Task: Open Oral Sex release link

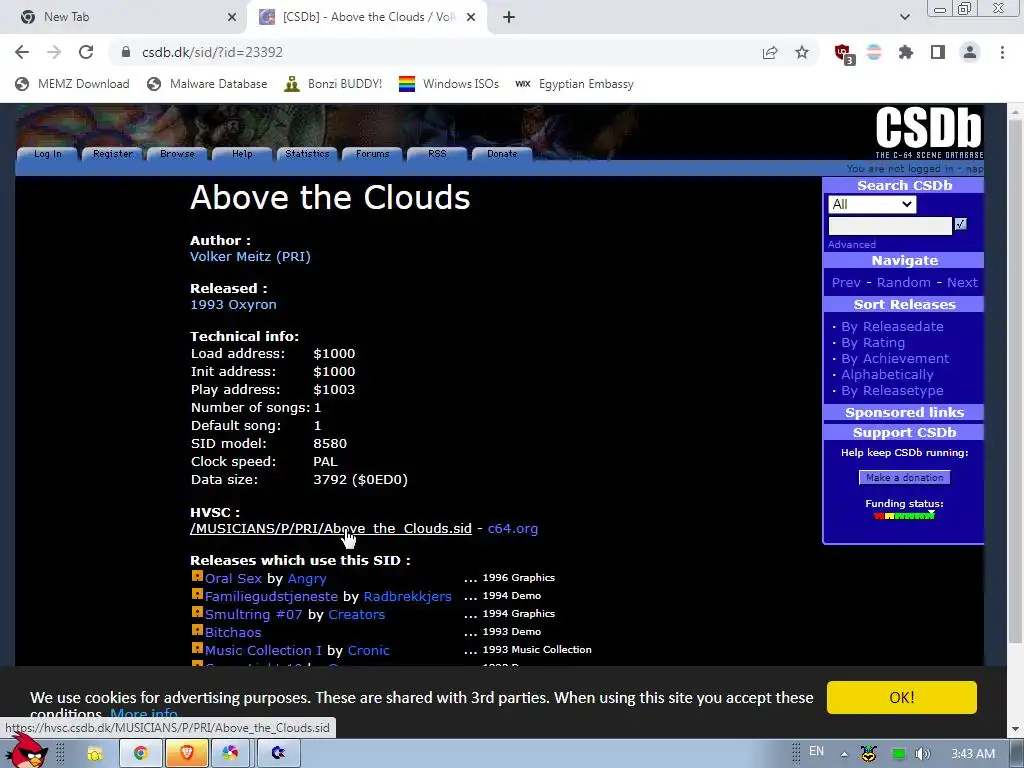Action: pos(233,579)
